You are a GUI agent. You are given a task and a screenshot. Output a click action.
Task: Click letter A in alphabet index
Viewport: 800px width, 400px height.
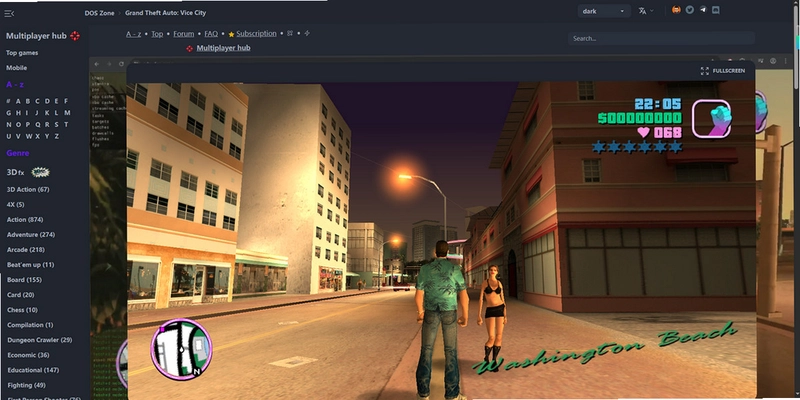pos(18,101)
